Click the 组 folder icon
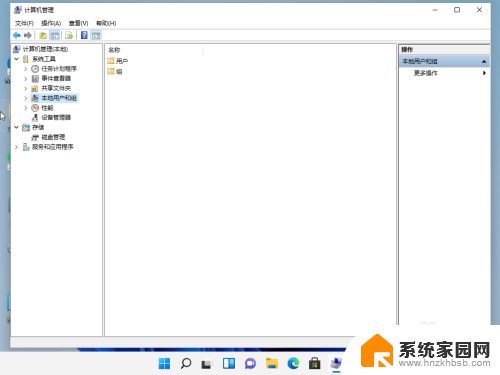Viewport: 500px width, 375px height. pos(111,71)
